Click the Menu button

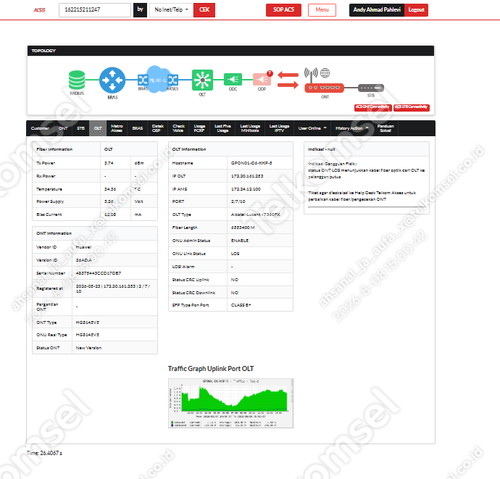[322, 10]
